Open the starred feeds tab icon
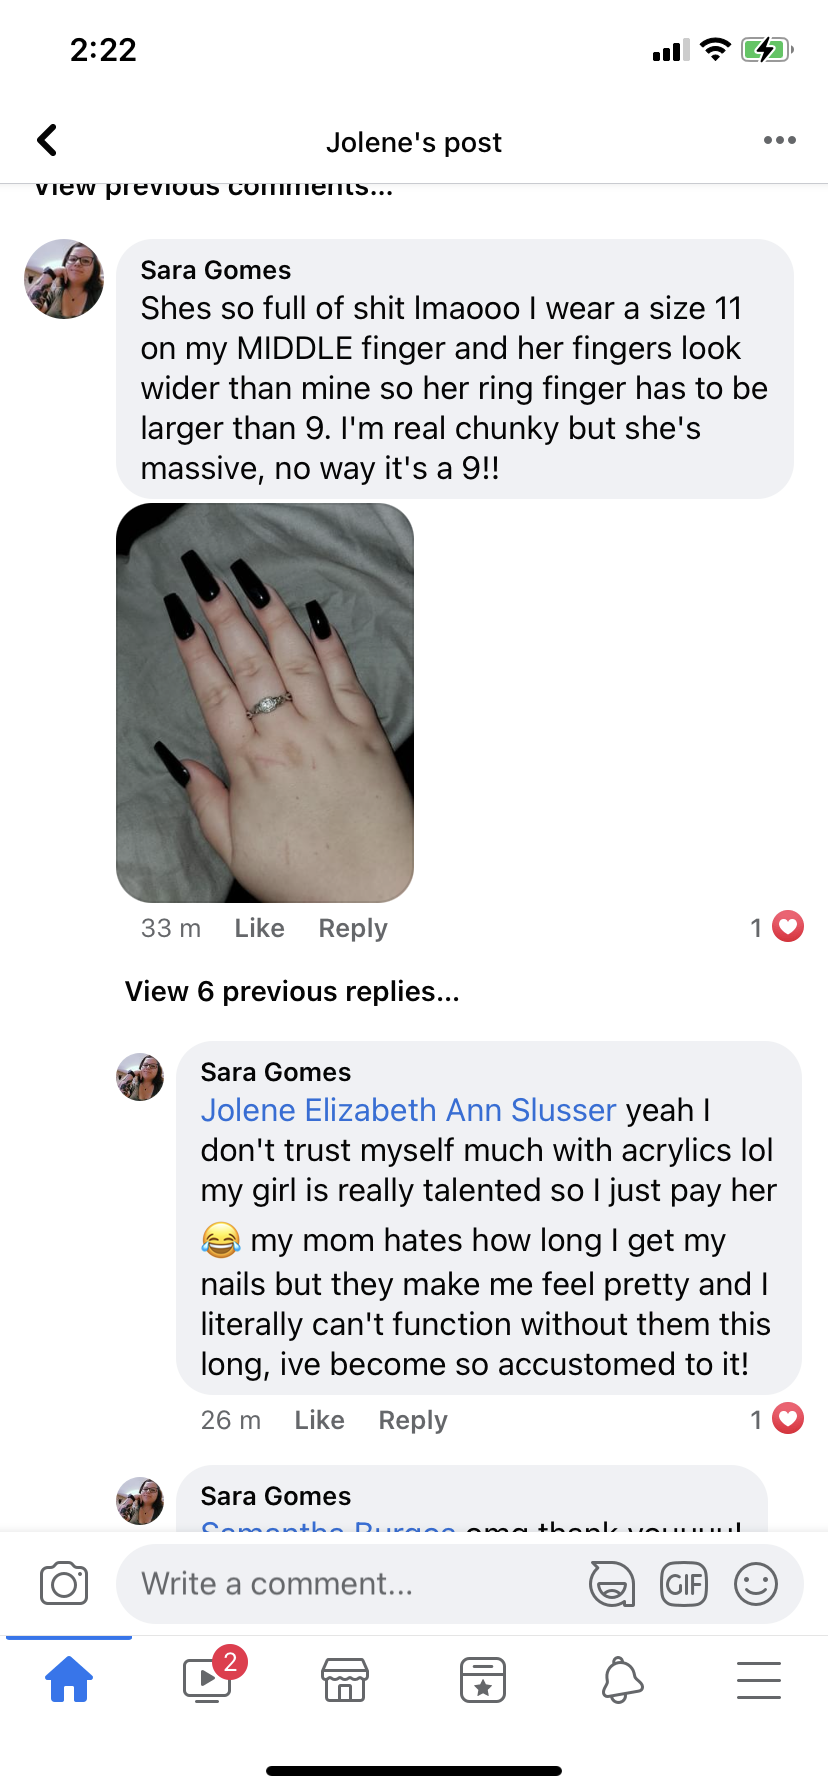The image size is (828, 1792). (483, 1679)
